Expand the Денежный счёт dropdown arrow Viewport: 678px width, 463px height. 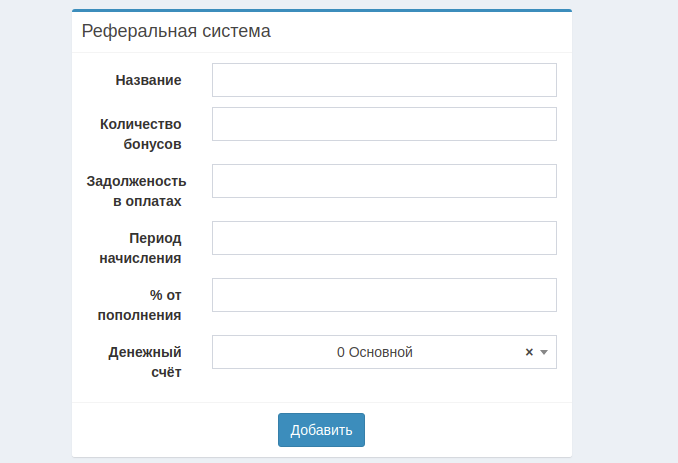coord(544,352)
